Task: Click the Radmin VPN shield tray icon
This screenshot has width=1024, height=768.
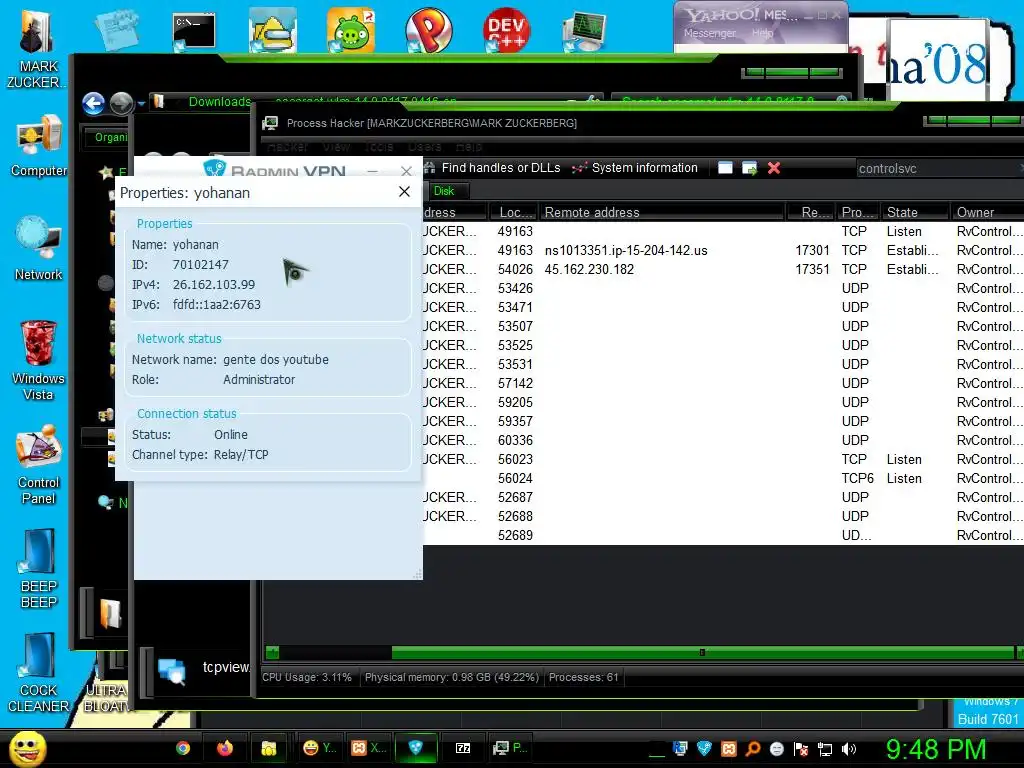Action: (704, 749)
